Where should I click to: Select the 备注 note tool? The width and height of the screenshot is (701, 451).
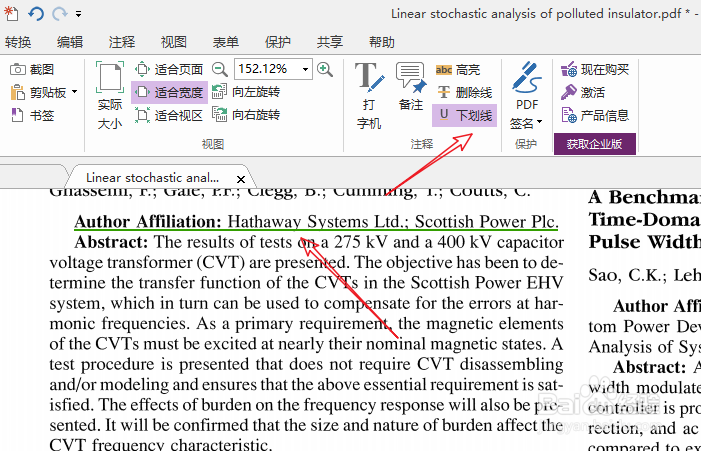(410, 87)
